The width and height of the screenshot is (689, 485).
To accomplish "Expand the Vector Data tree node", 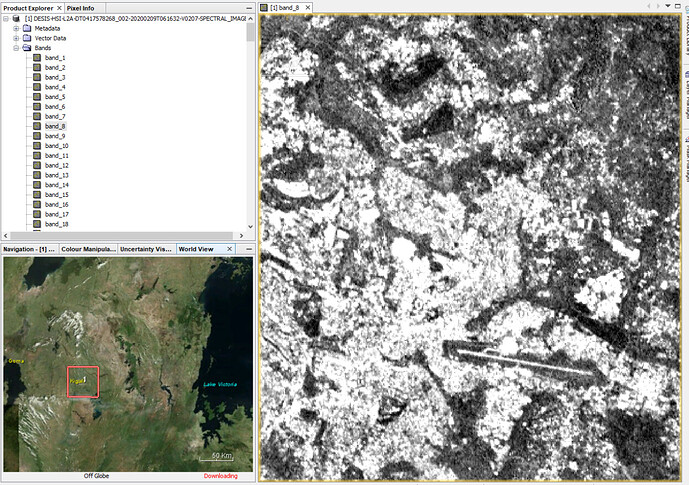I will pos(16,38).
